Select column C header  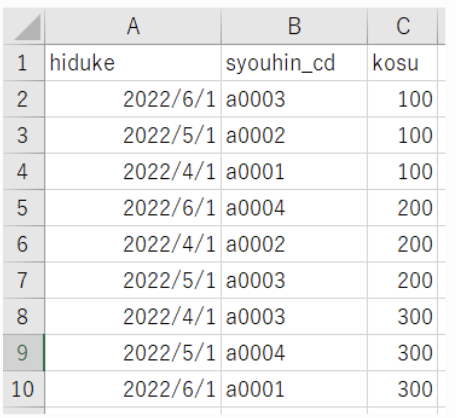pos(402,26)
